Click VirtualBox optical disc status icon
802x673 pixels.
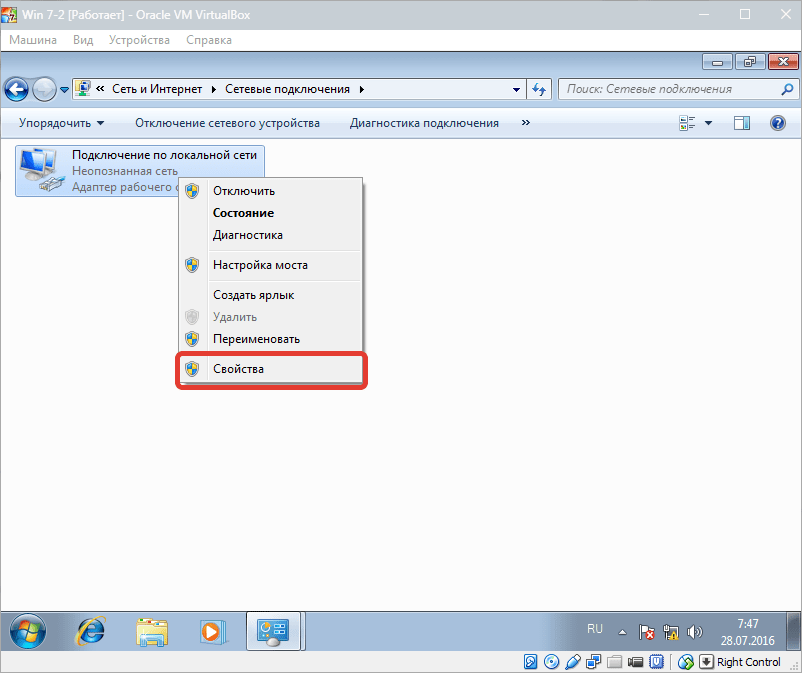click(551, 662)
